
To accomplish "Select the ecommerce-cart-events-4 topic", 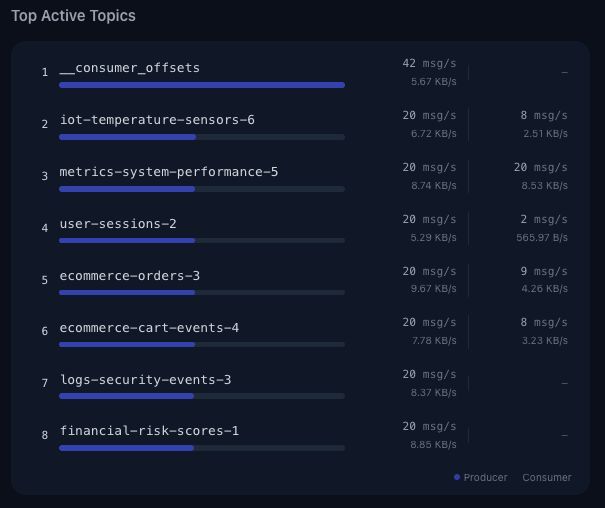I will [x=149, y=328].
